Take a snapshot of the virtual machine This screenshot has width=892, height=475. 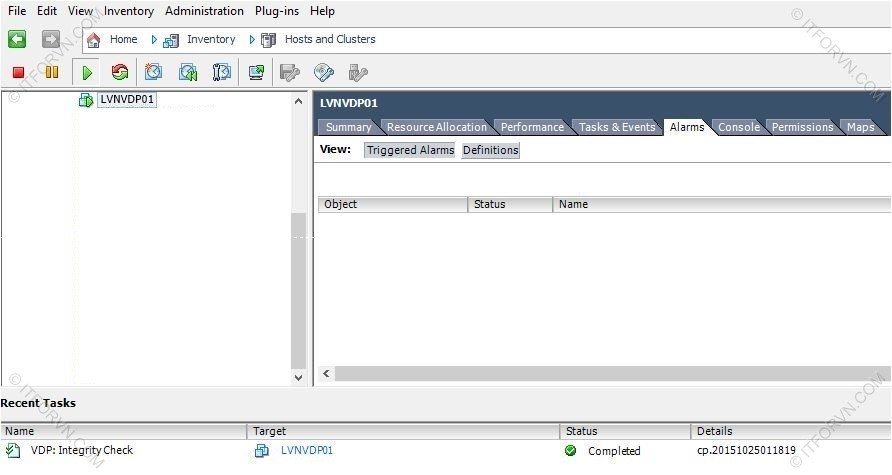[x=153, y=72]
